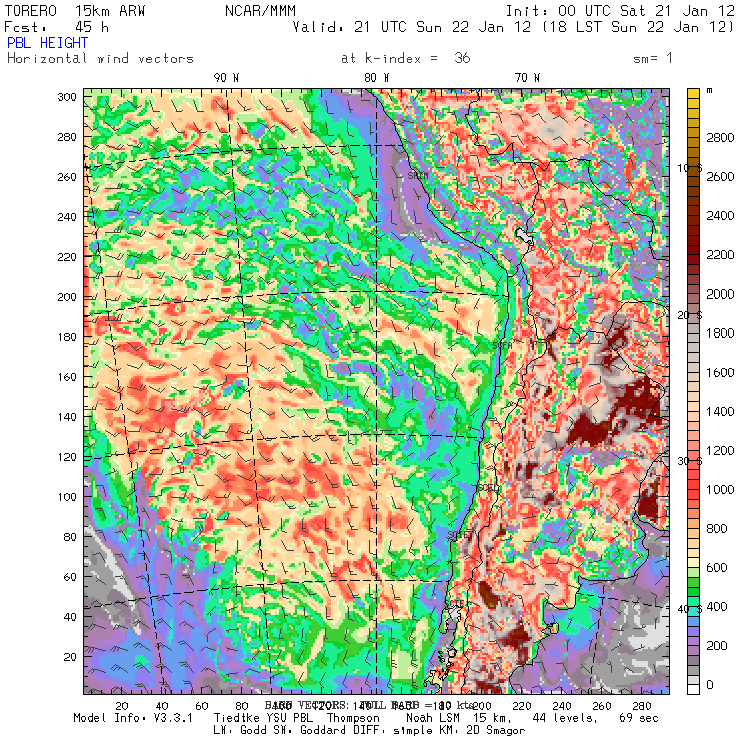Click the colorbar value "1800"
This screenshot has width=740, height=740.
720,334
